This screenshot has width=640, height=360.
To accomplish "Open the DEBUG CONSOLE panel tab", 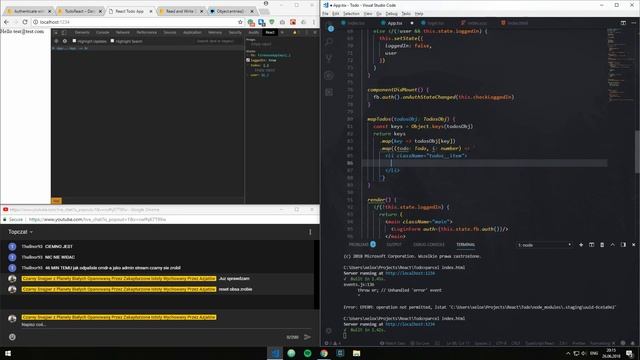I will pyautogui.click(x=429, y=244).
